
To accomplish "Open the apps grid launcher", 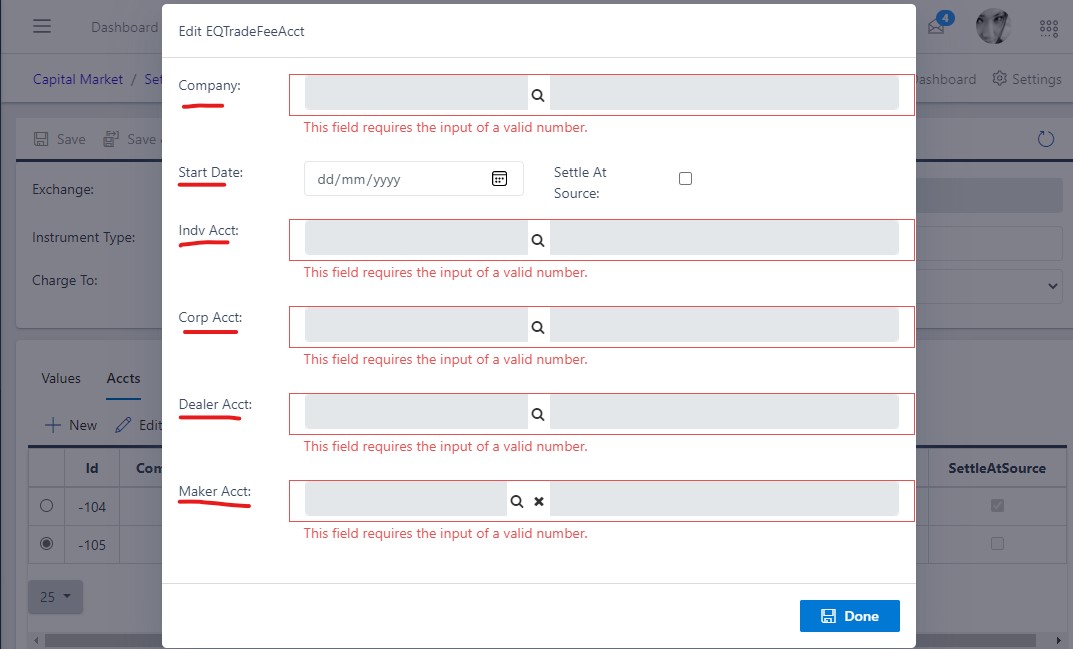I will coord(1048,28).
